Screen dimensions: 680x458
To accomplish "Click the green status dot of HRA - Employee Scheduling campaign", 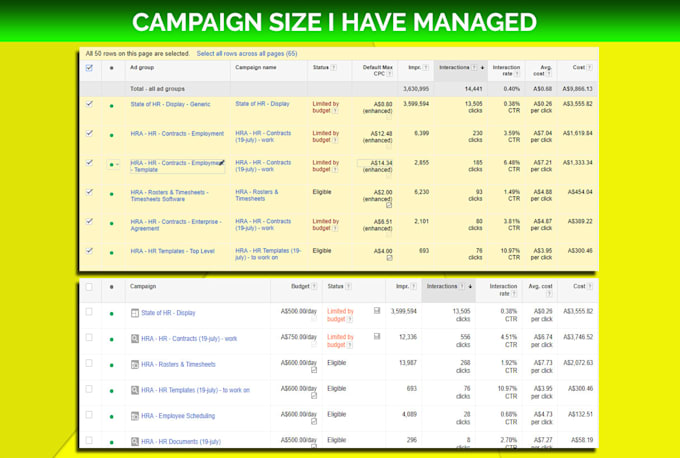I will (112, 417).
